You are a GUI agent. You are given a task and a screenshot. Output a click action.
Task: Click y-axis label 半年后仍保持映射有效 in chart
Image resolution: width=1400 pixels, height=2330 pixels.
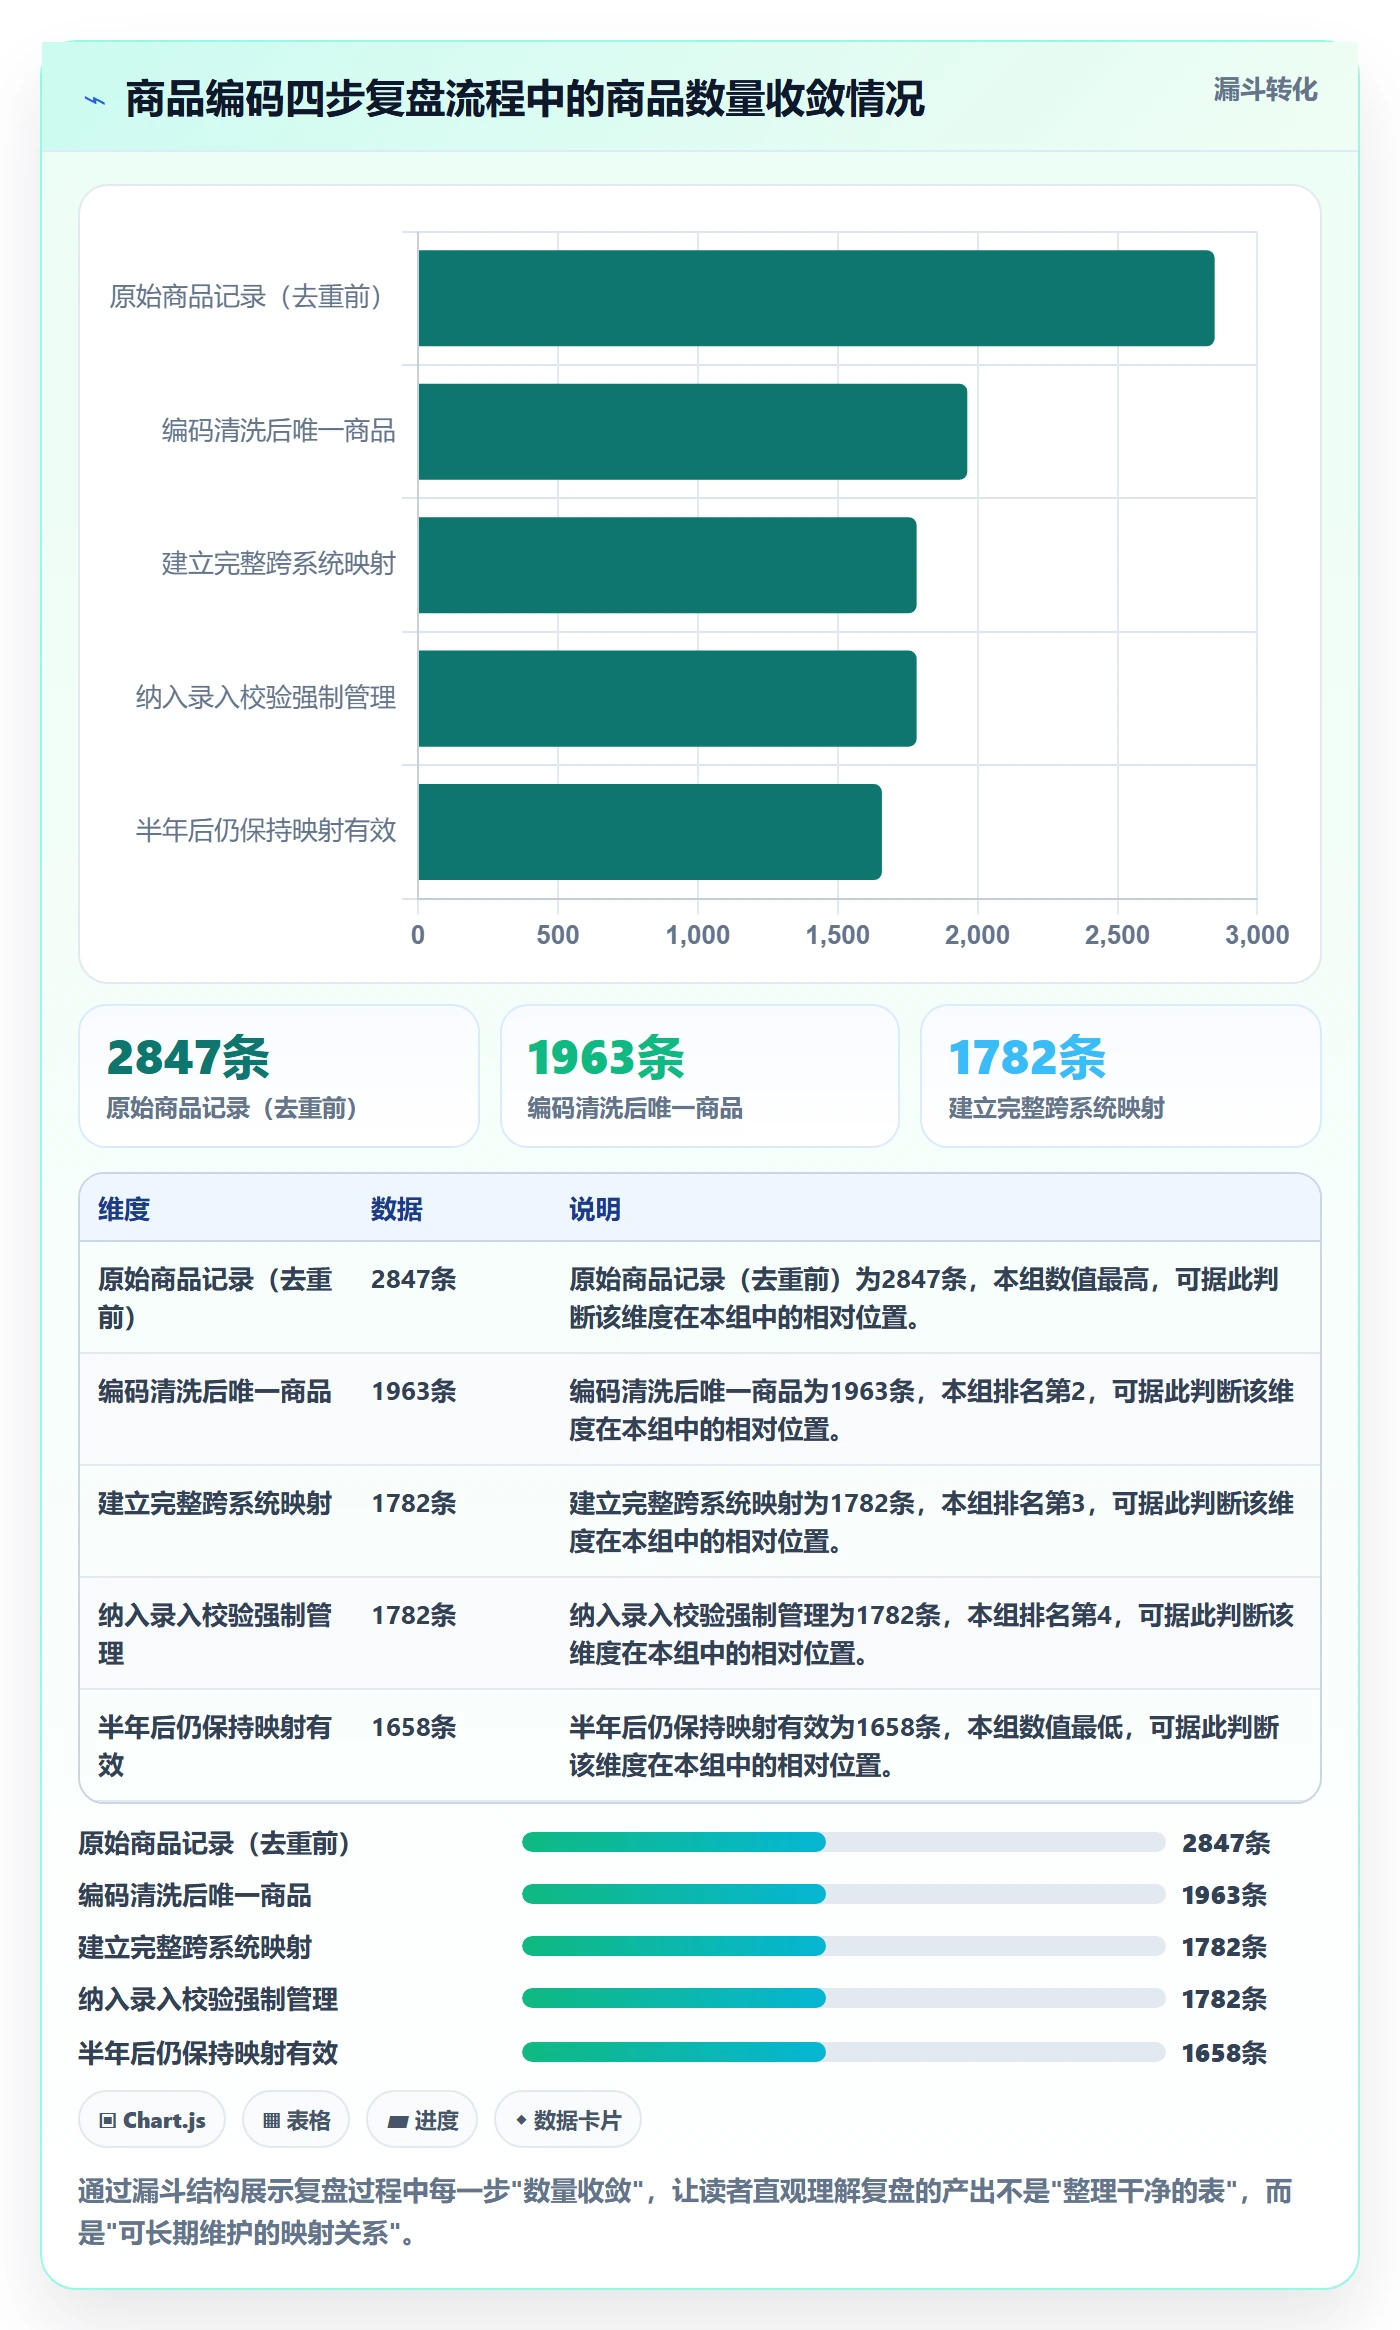point(266,831)
